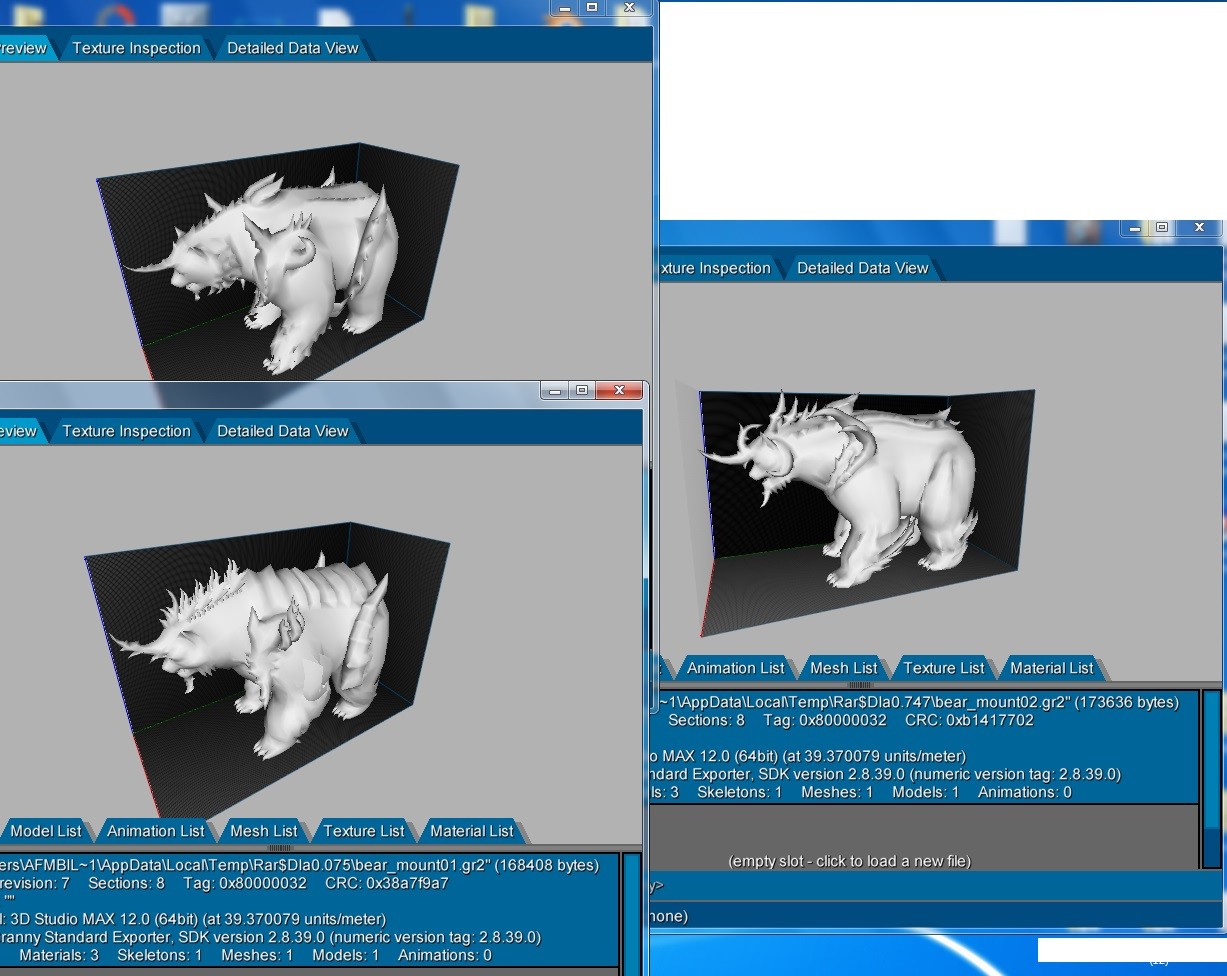The image size is (1227, 976).
Task: Select Animation List tab in bear_mount01 window
Action: pos(155,831)
